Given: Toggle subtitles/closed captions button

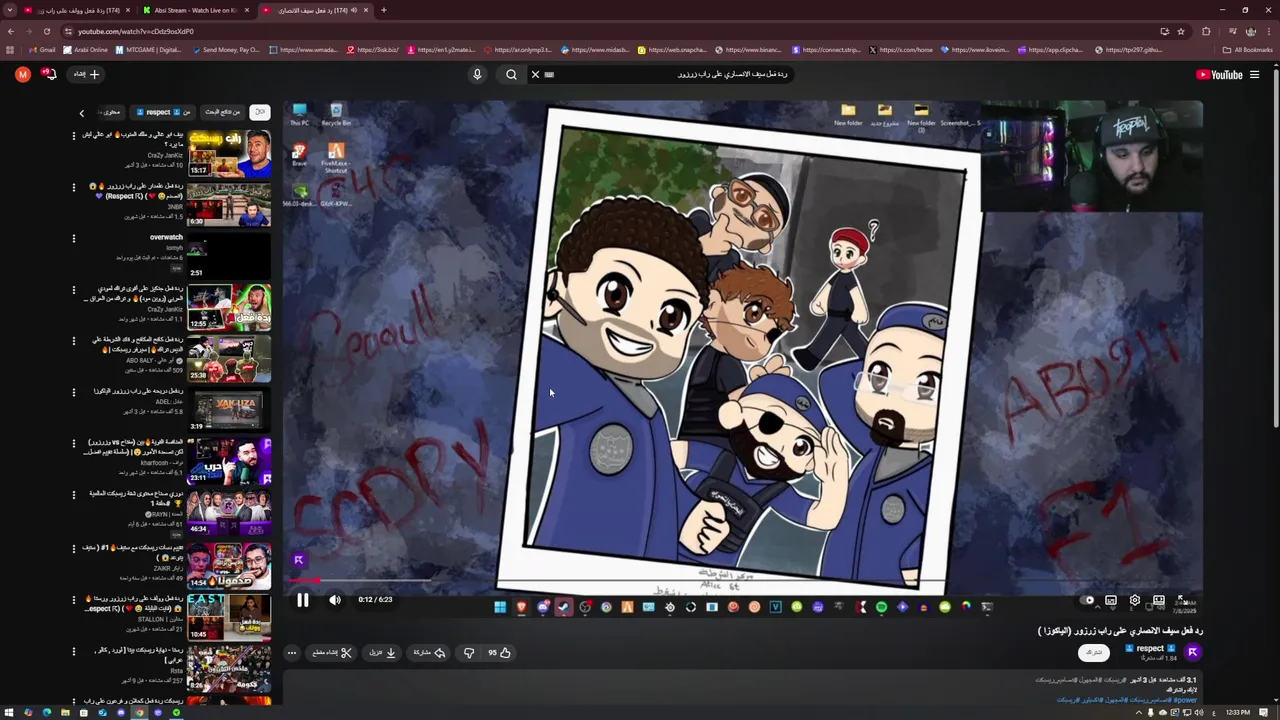Looking at the screenshot, I should [x=1111, y=600].
